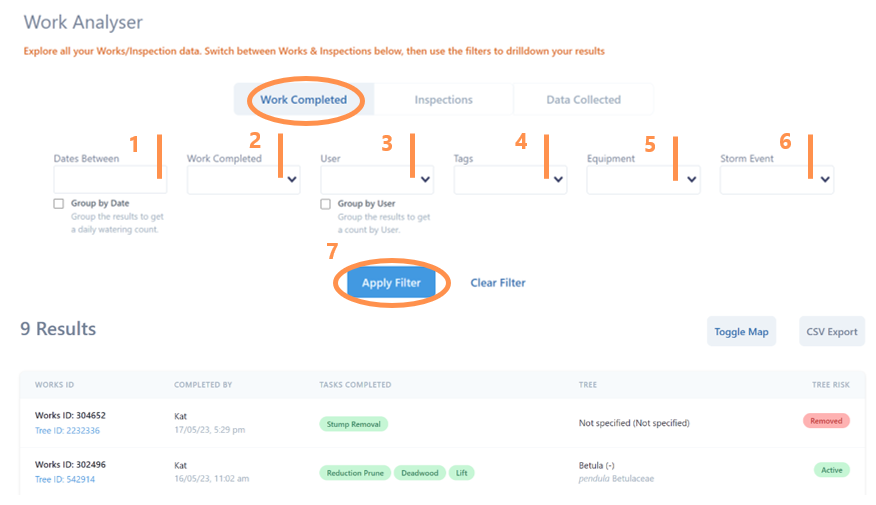Click the Removed tree risk badge

[826, 421]
